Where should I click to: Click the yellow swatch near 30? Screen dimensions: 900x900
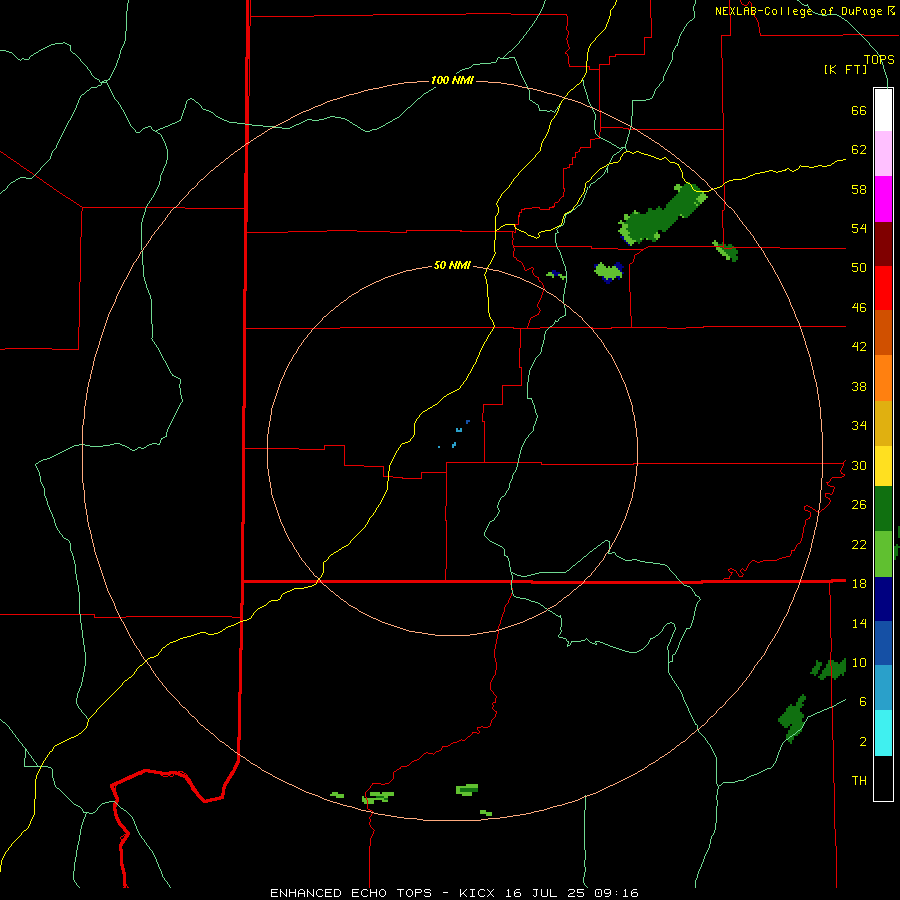tap(883, 466)
